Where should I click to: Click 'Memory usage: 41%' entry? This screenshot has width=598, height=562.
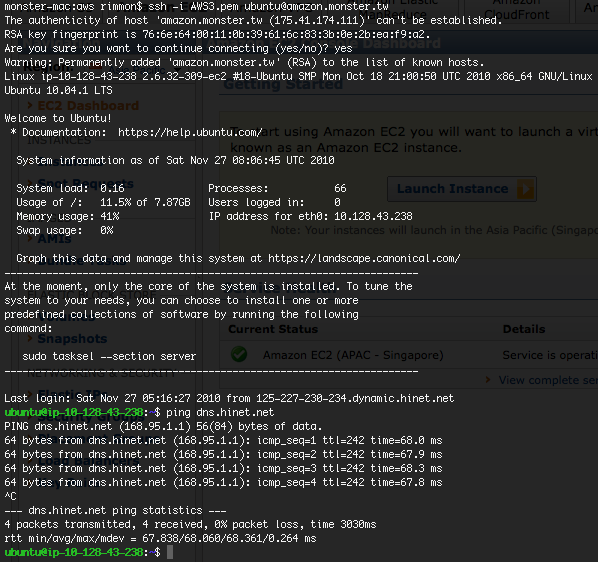point(68,216)
